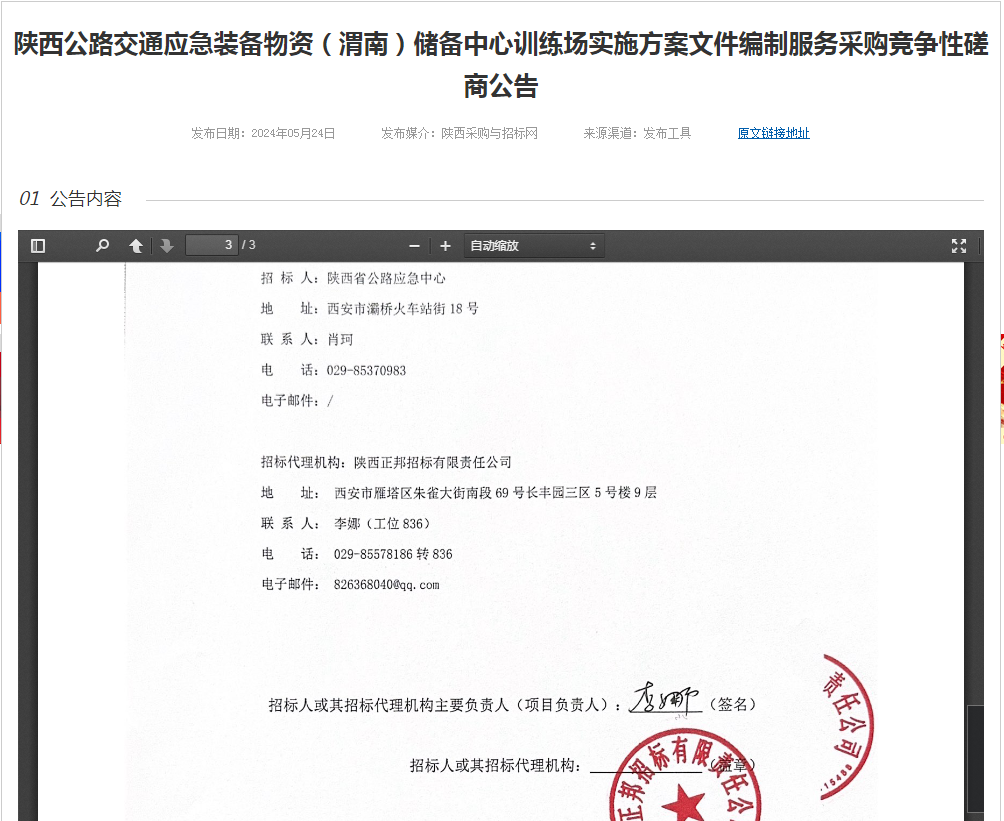
Task: Click the total page count '/ 3' label
Action: tap(248, 245)
